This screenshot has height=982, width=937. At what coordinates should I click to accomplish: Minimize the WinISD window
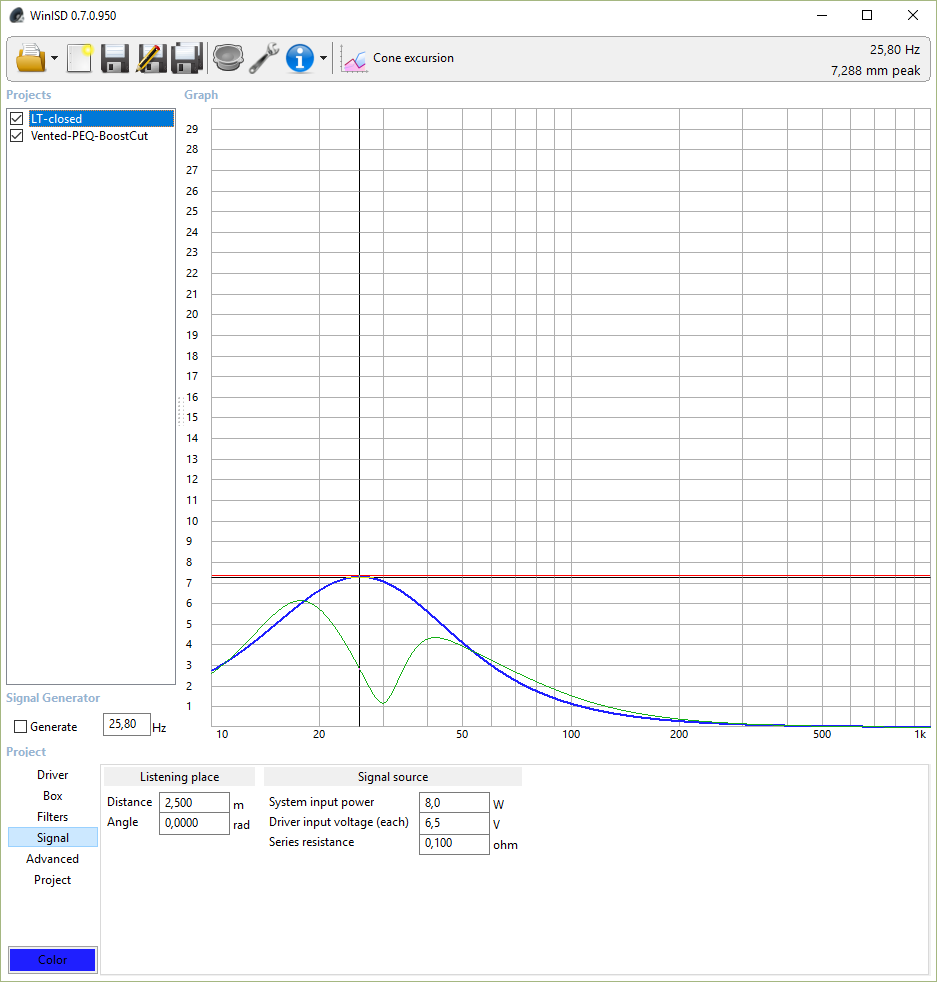click(822, 15)
